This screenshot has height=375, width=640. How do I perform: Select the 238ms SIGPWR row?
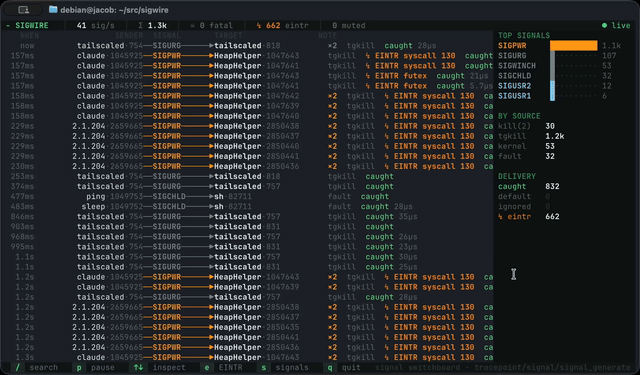[x=247, y=166]
